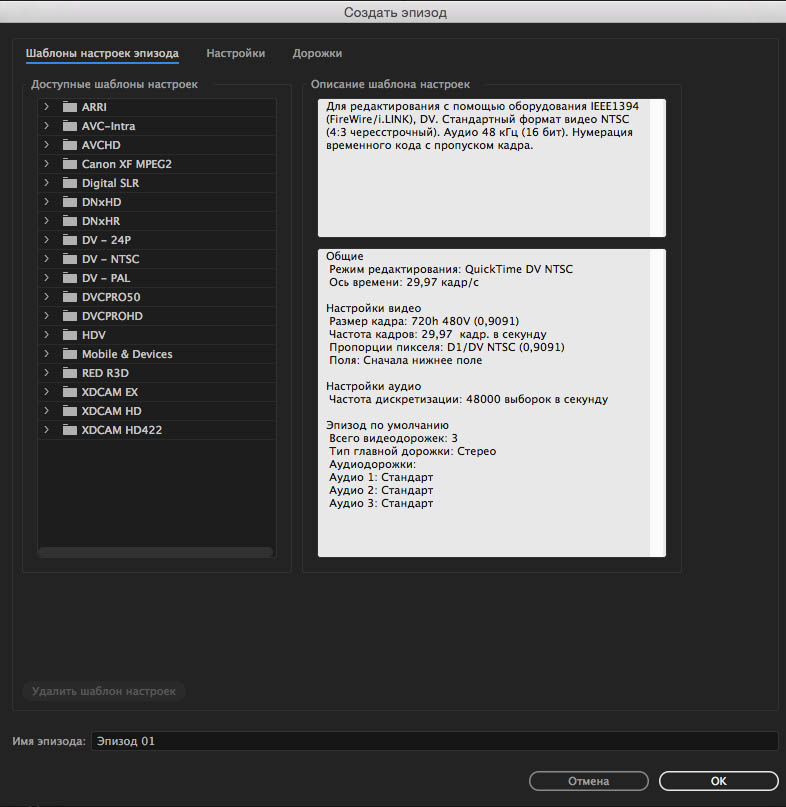Switch to the Дорожки tab
The image size is (786, 807).
click(x=317, y=53)
